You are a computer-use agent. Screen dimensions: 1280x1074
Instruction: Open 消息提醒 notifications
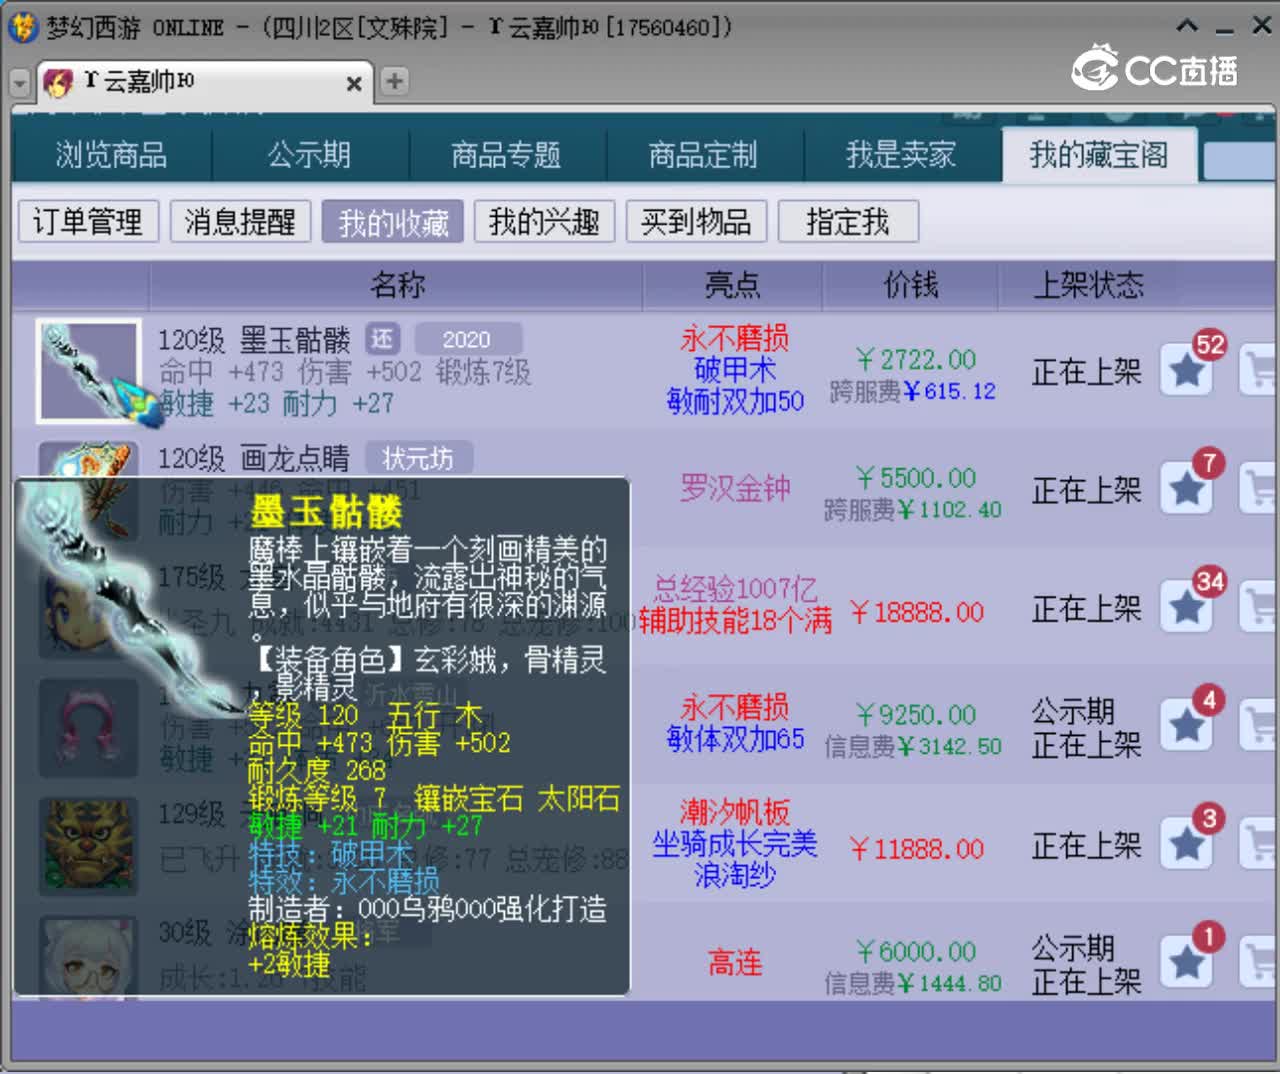click(x=240, y=221)
